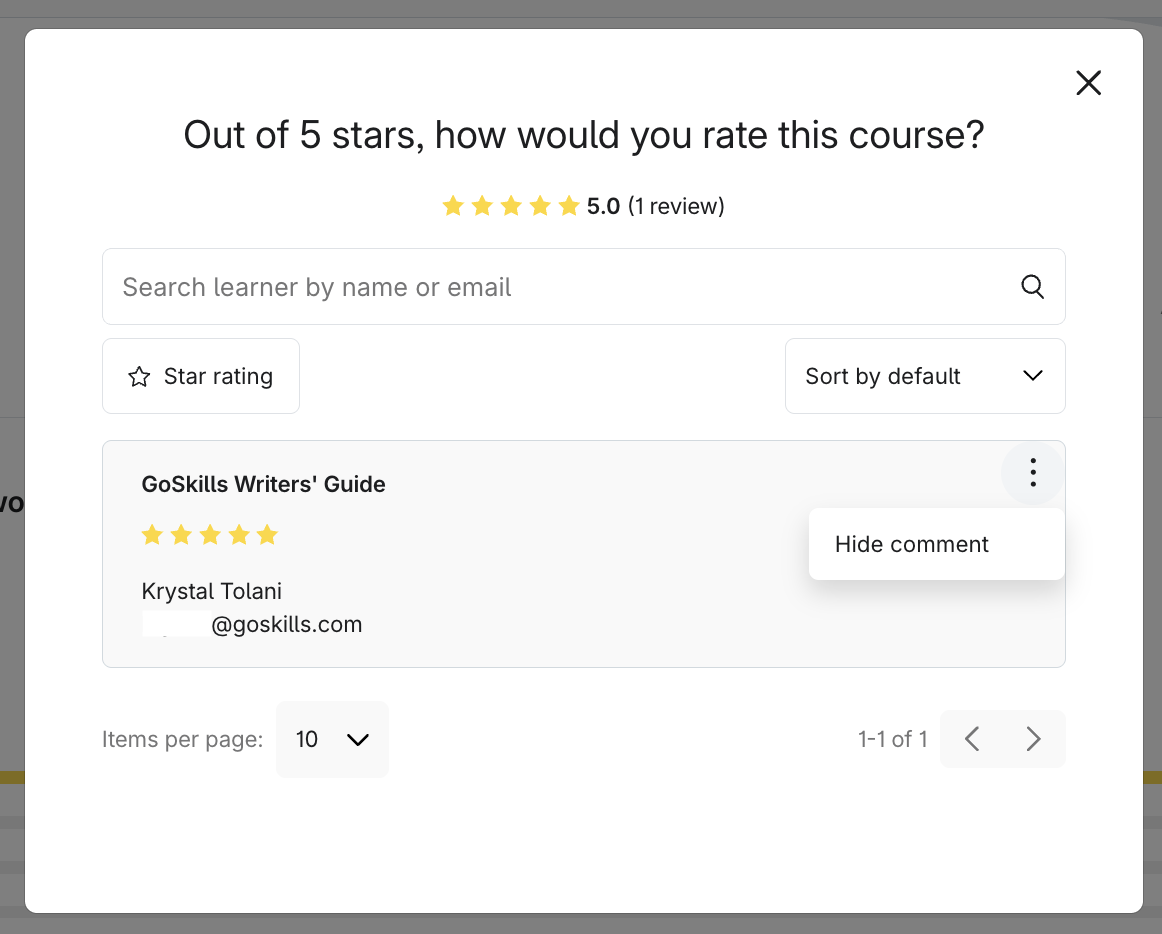Expand the Sort by default dropdown
The width and height of the screenshot is (1162, 934).
coord(925,376)
